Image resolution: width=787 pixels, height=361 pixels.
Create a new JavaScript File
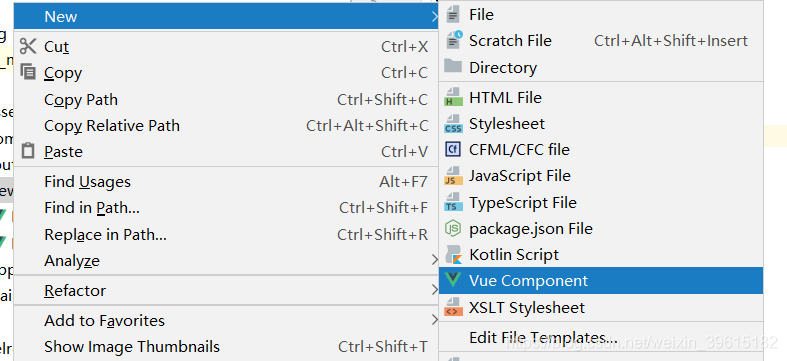point(601,176)
